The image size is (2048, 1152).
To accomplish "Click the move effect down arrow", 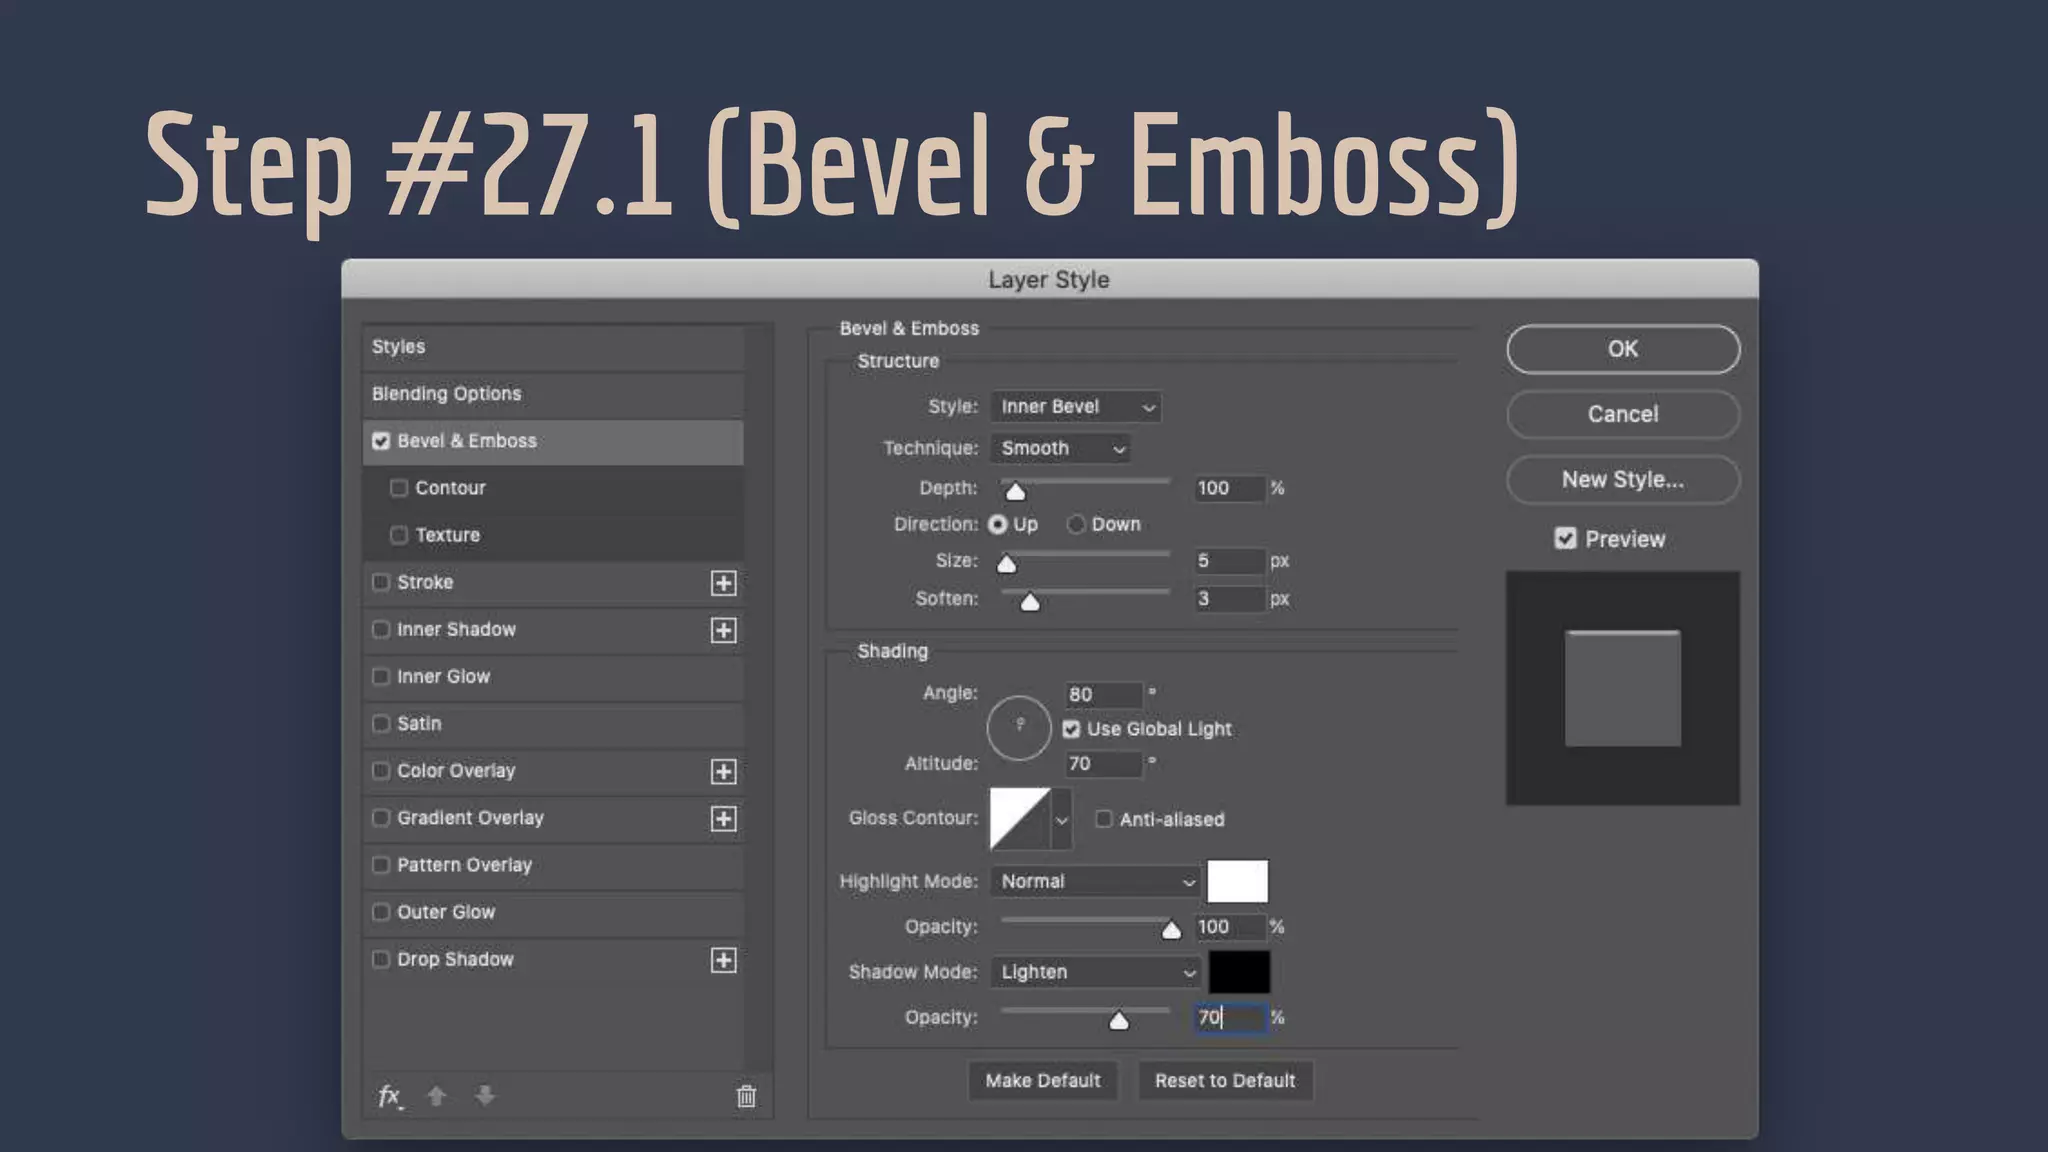I will tap(485, 1096).
